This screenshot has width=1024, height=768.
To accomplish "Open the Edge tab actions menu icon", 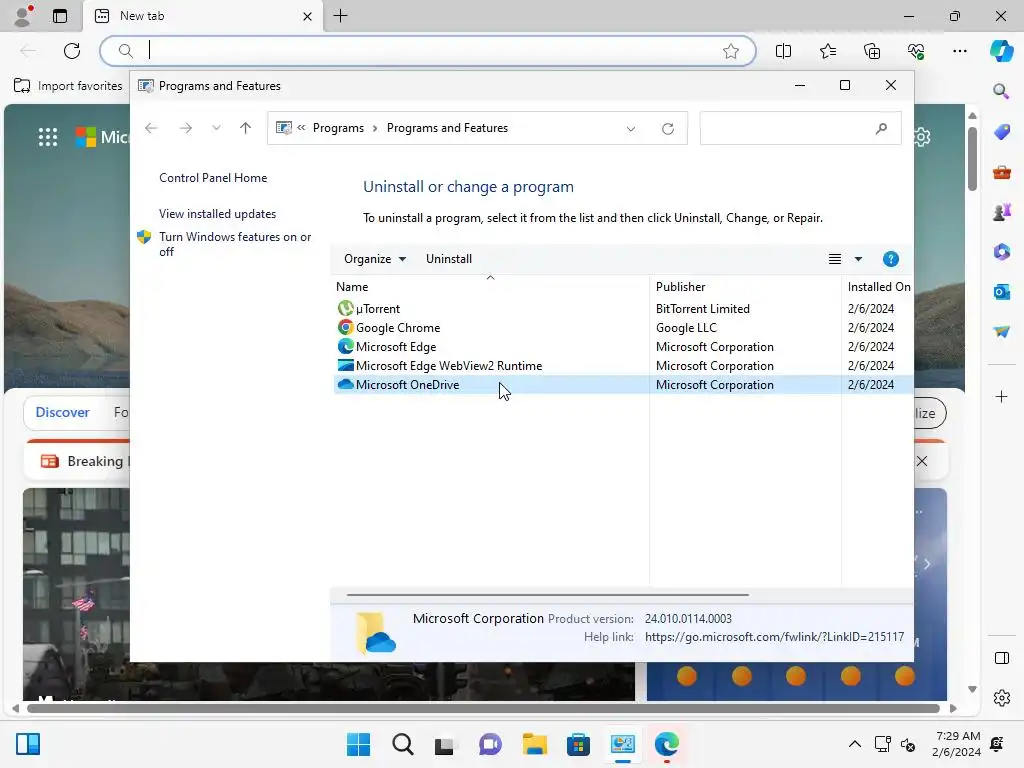I will tap(60, 16).
